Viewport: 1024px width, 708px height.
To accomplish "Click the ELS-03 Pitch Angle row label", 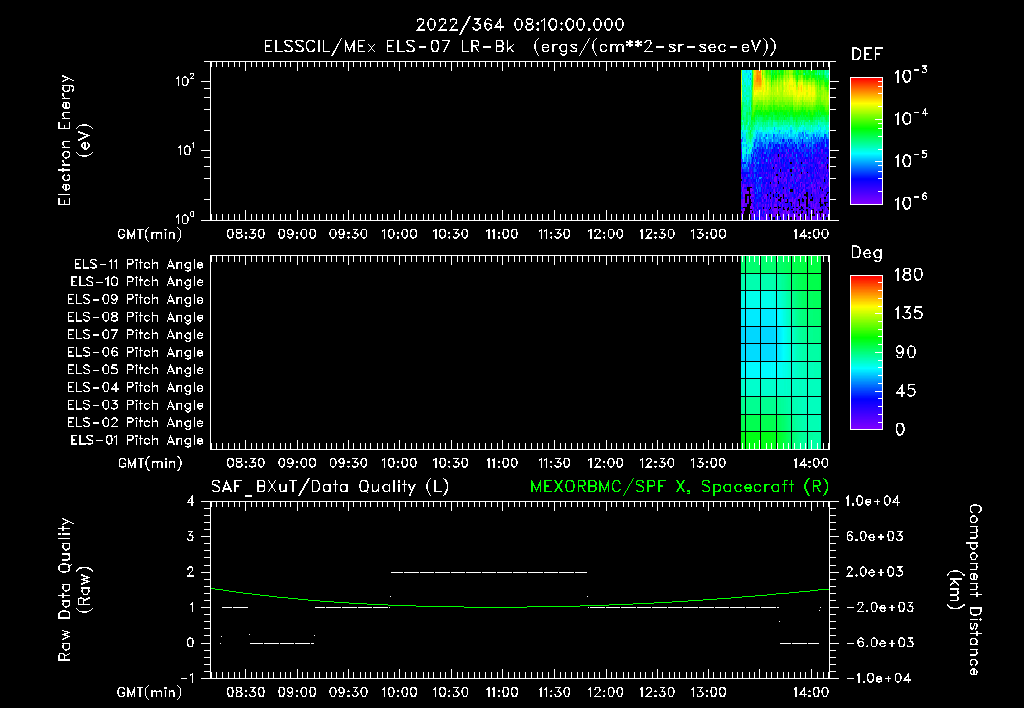I will point(135,405).
